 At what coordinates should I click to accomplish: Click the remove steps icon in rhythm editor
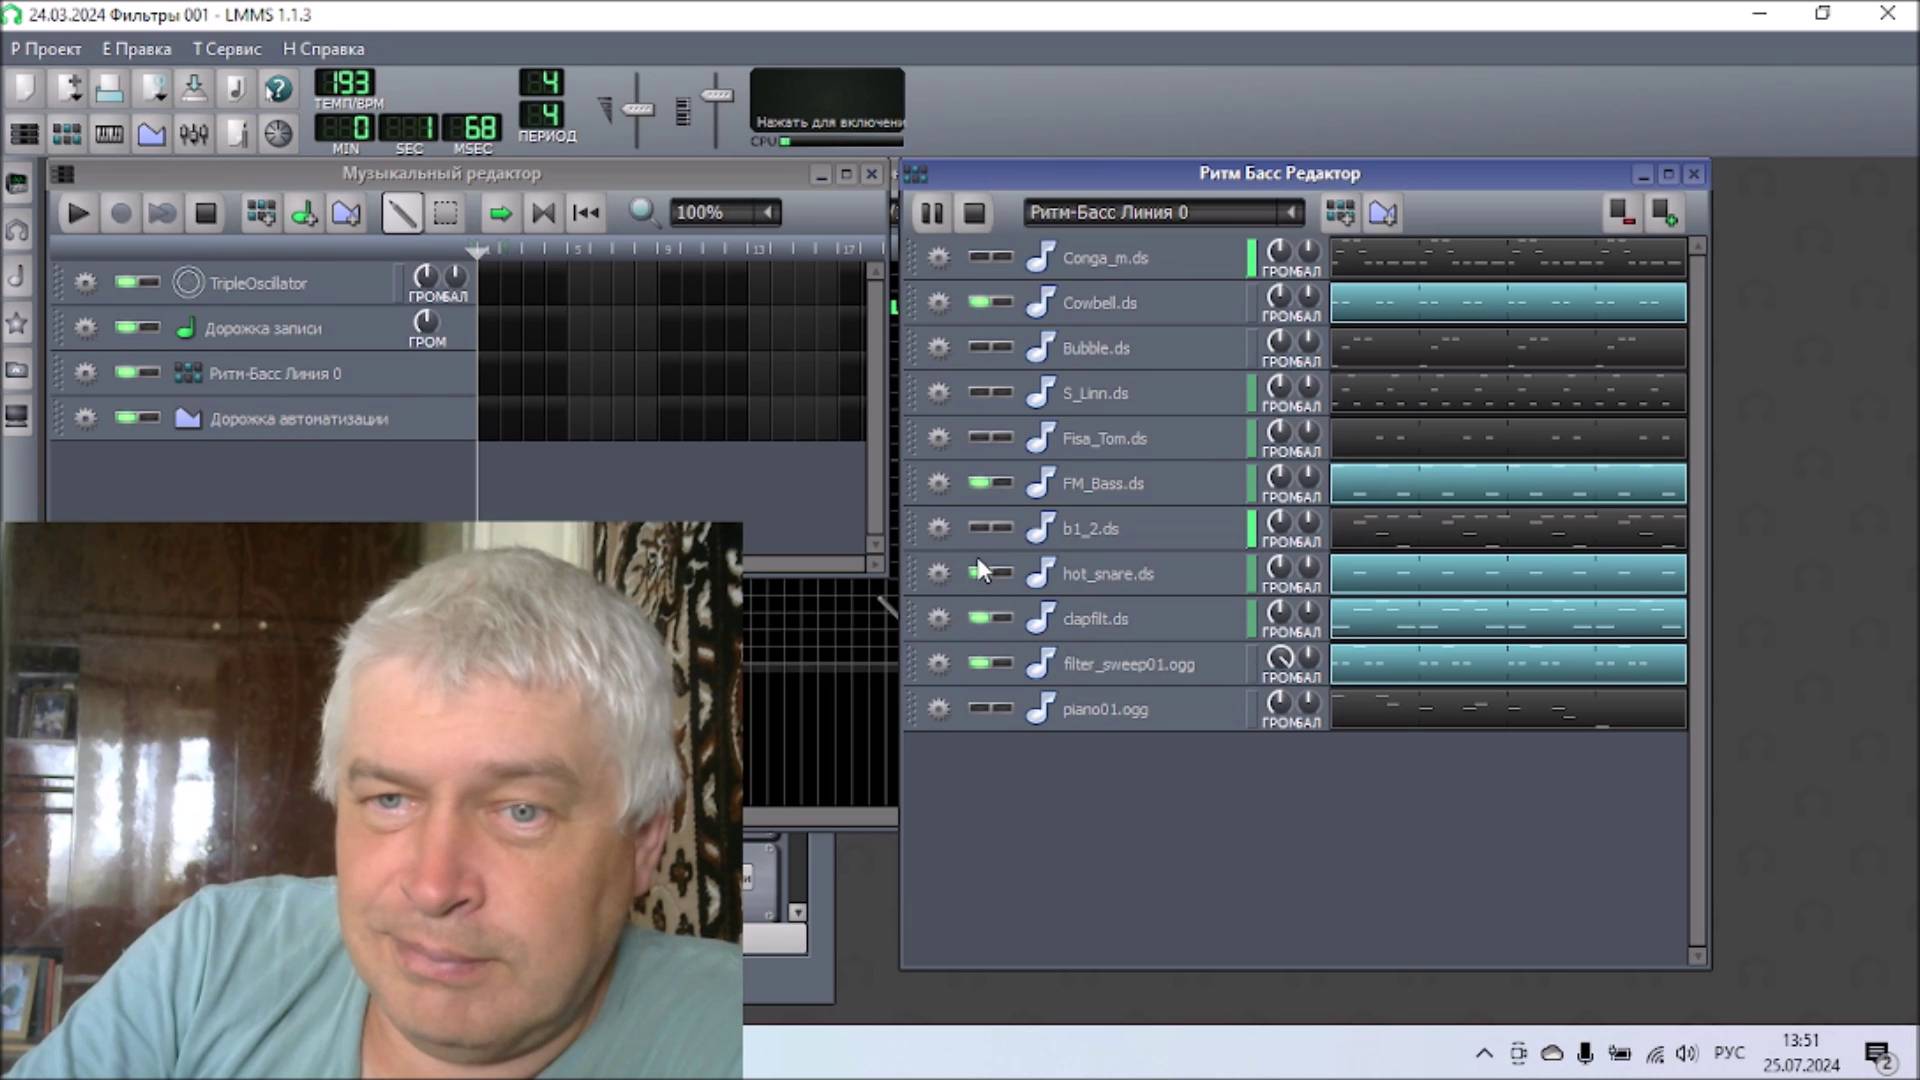tap(1621, 213)
